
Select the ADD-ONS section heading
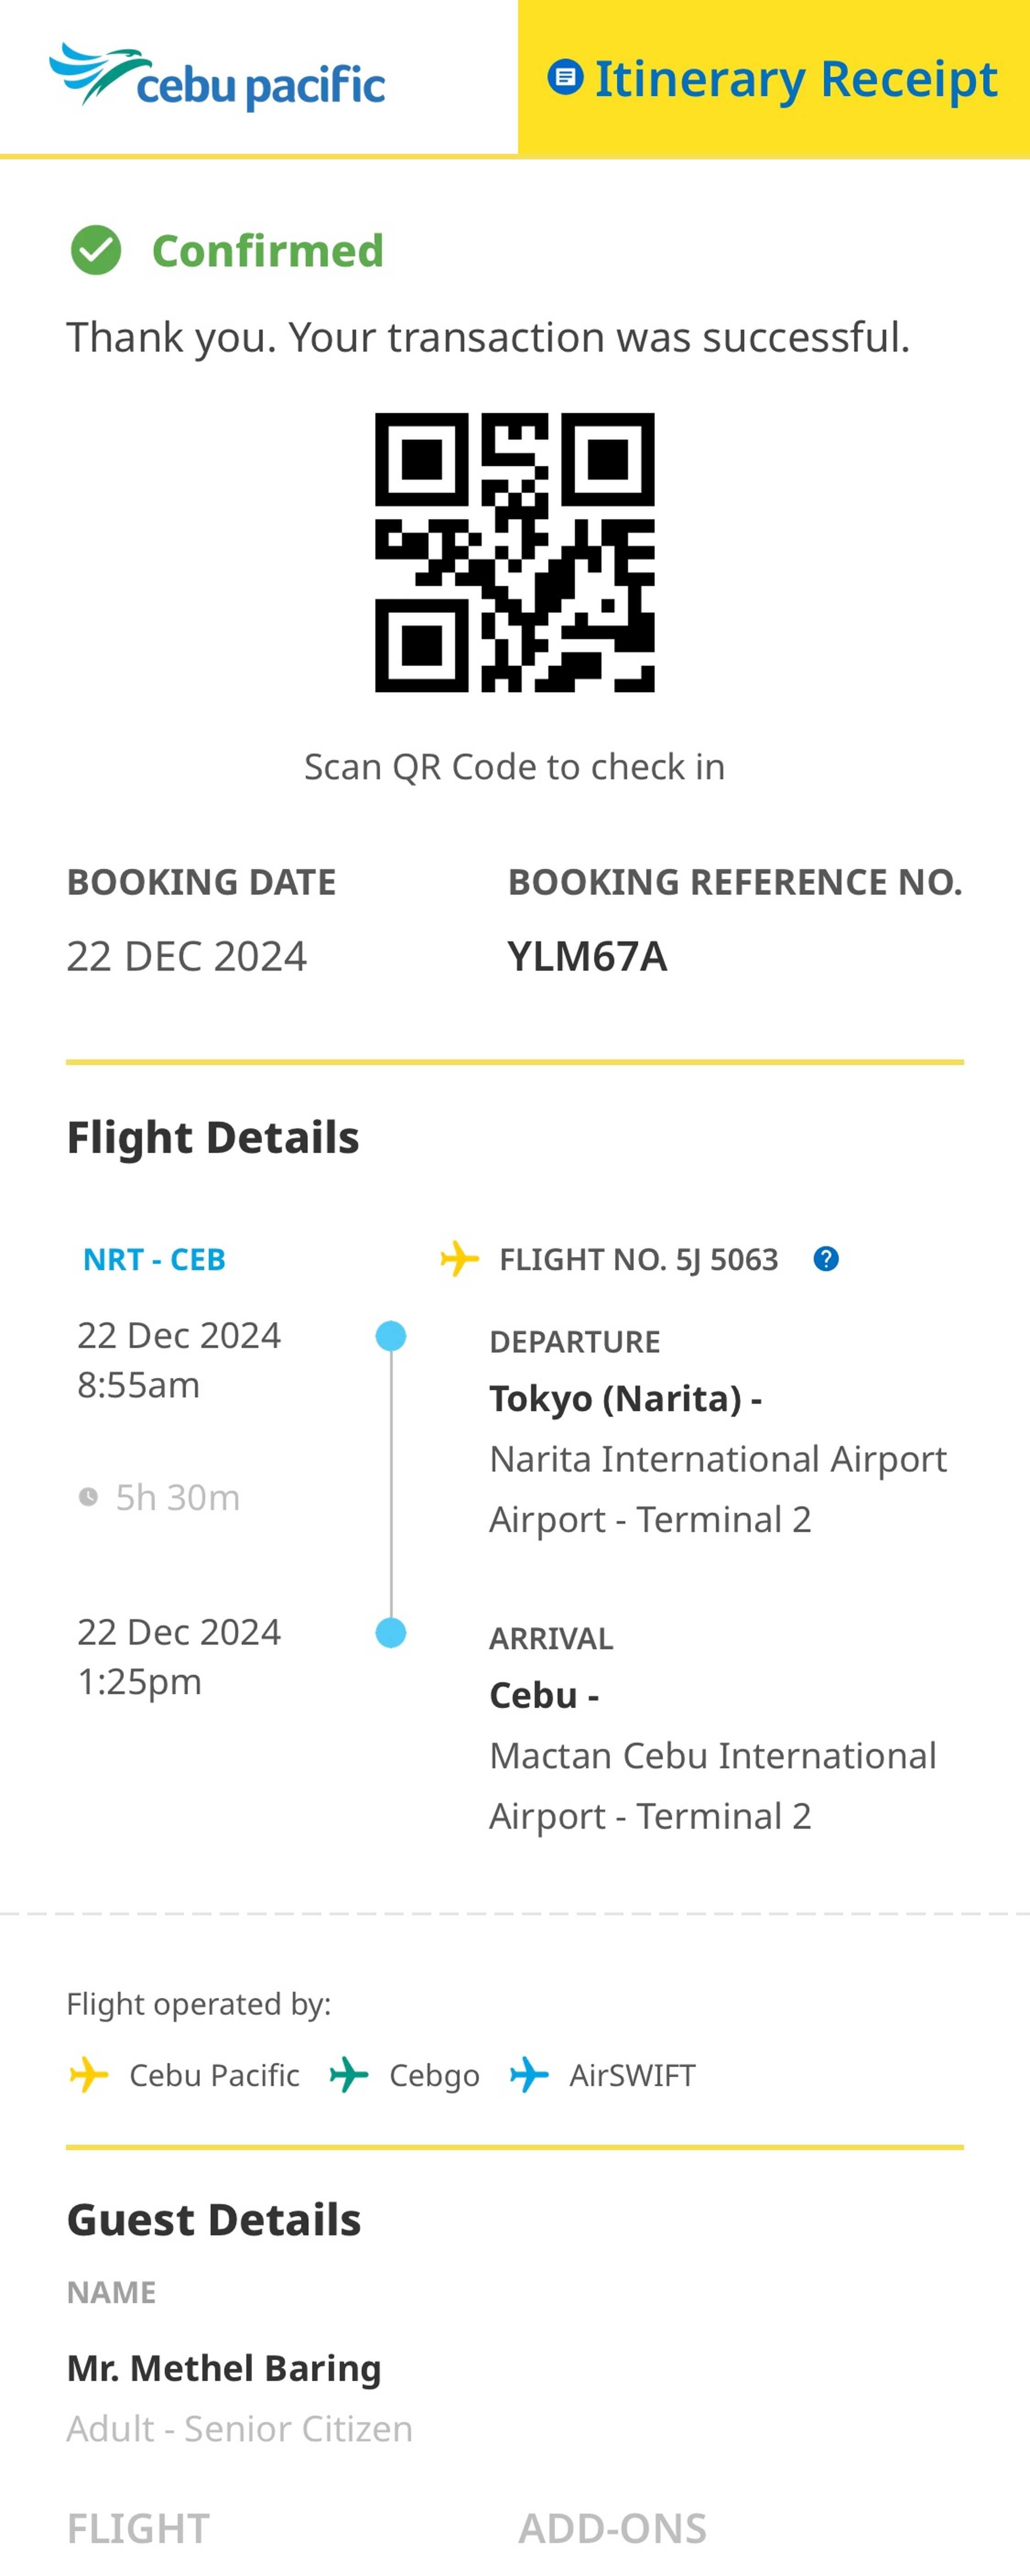pos(612,2529)
